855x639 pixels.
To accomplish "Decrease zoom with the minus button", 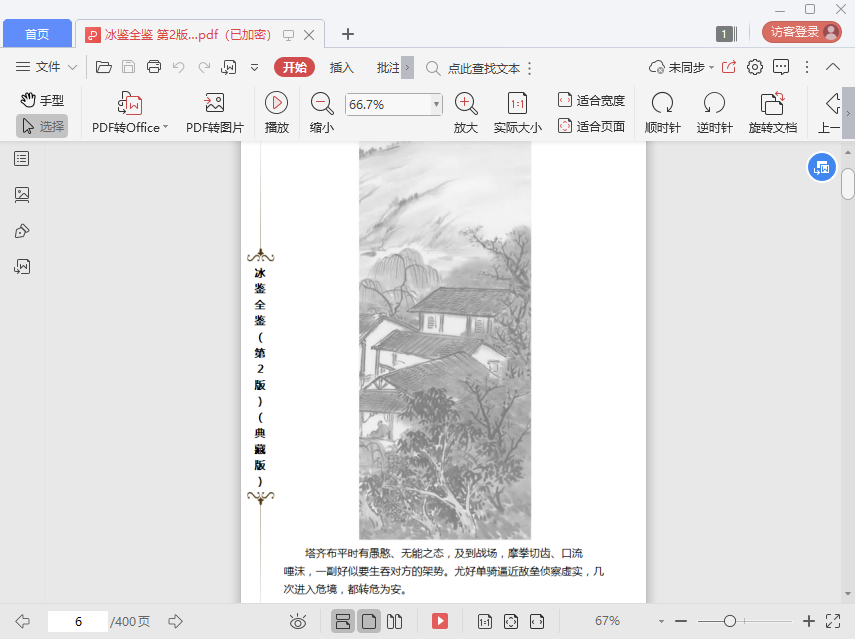I will pyautogui.click(x=681, y=621).
